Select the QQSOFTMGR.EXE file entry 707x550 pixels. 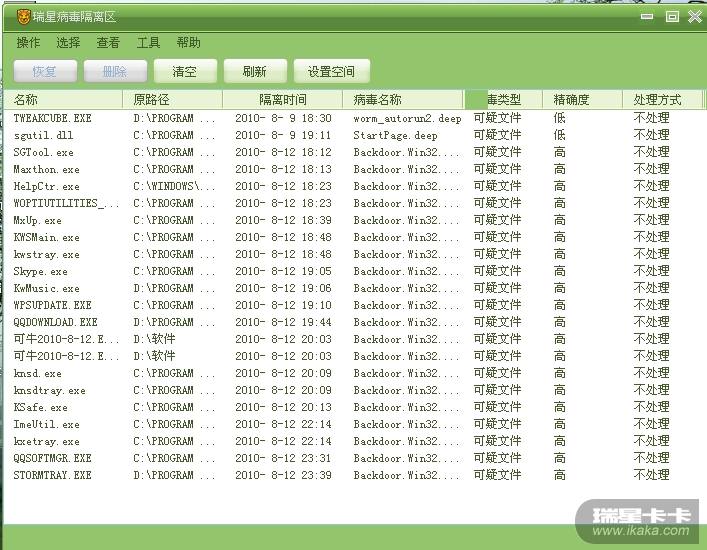tap(52, 458)
